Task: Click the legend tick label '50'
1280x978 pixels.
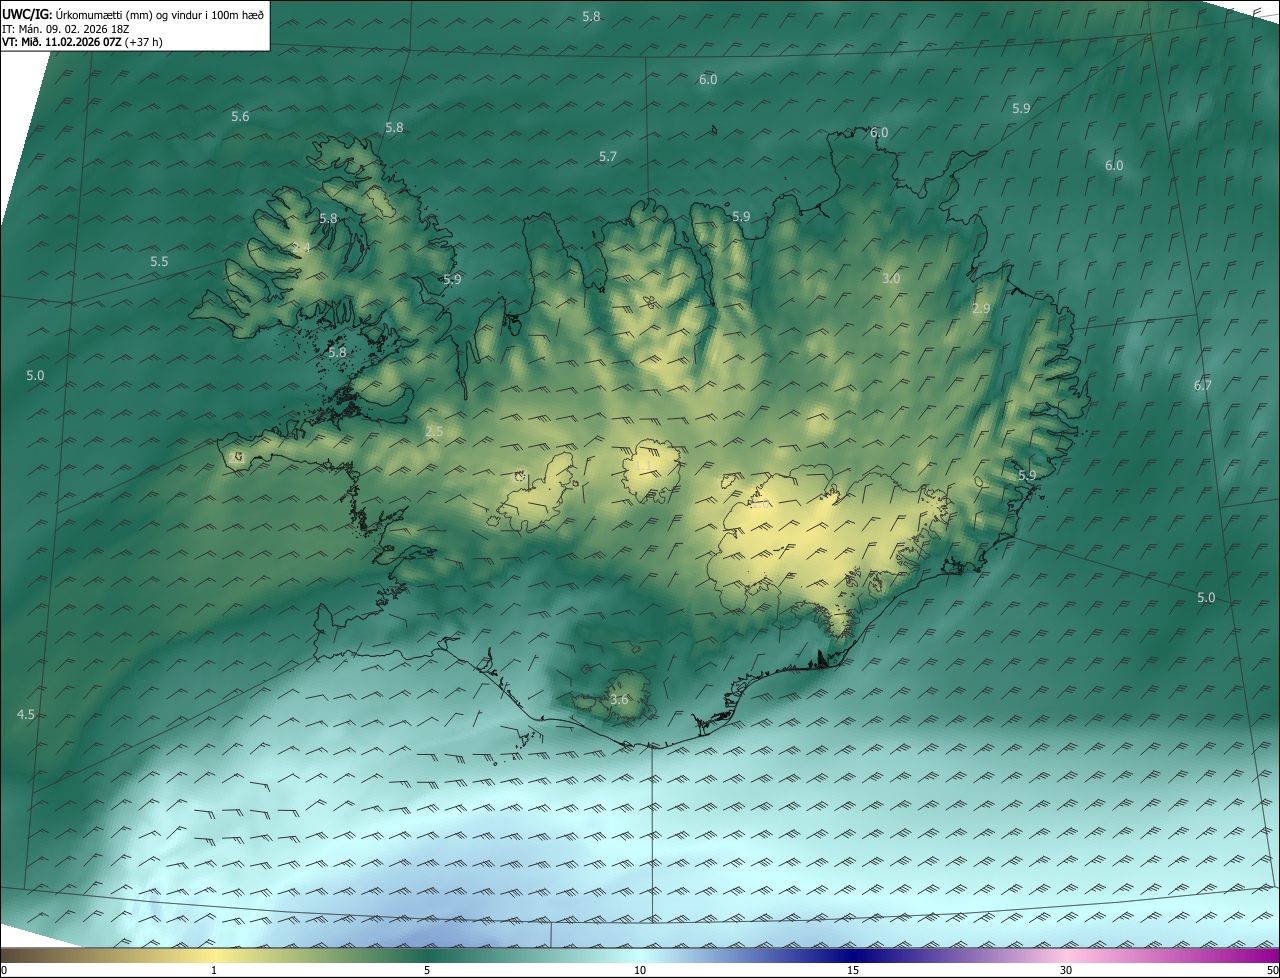Action: [1271, 970]
